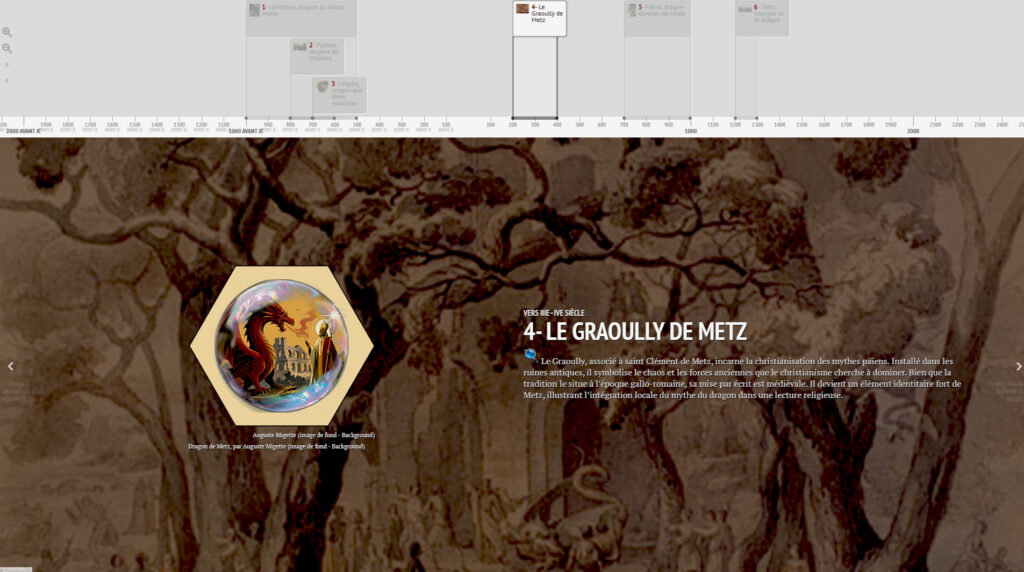Zoom out of the timeline
Viewport: 1024px width, 572px height.
[x=7, y=48]
